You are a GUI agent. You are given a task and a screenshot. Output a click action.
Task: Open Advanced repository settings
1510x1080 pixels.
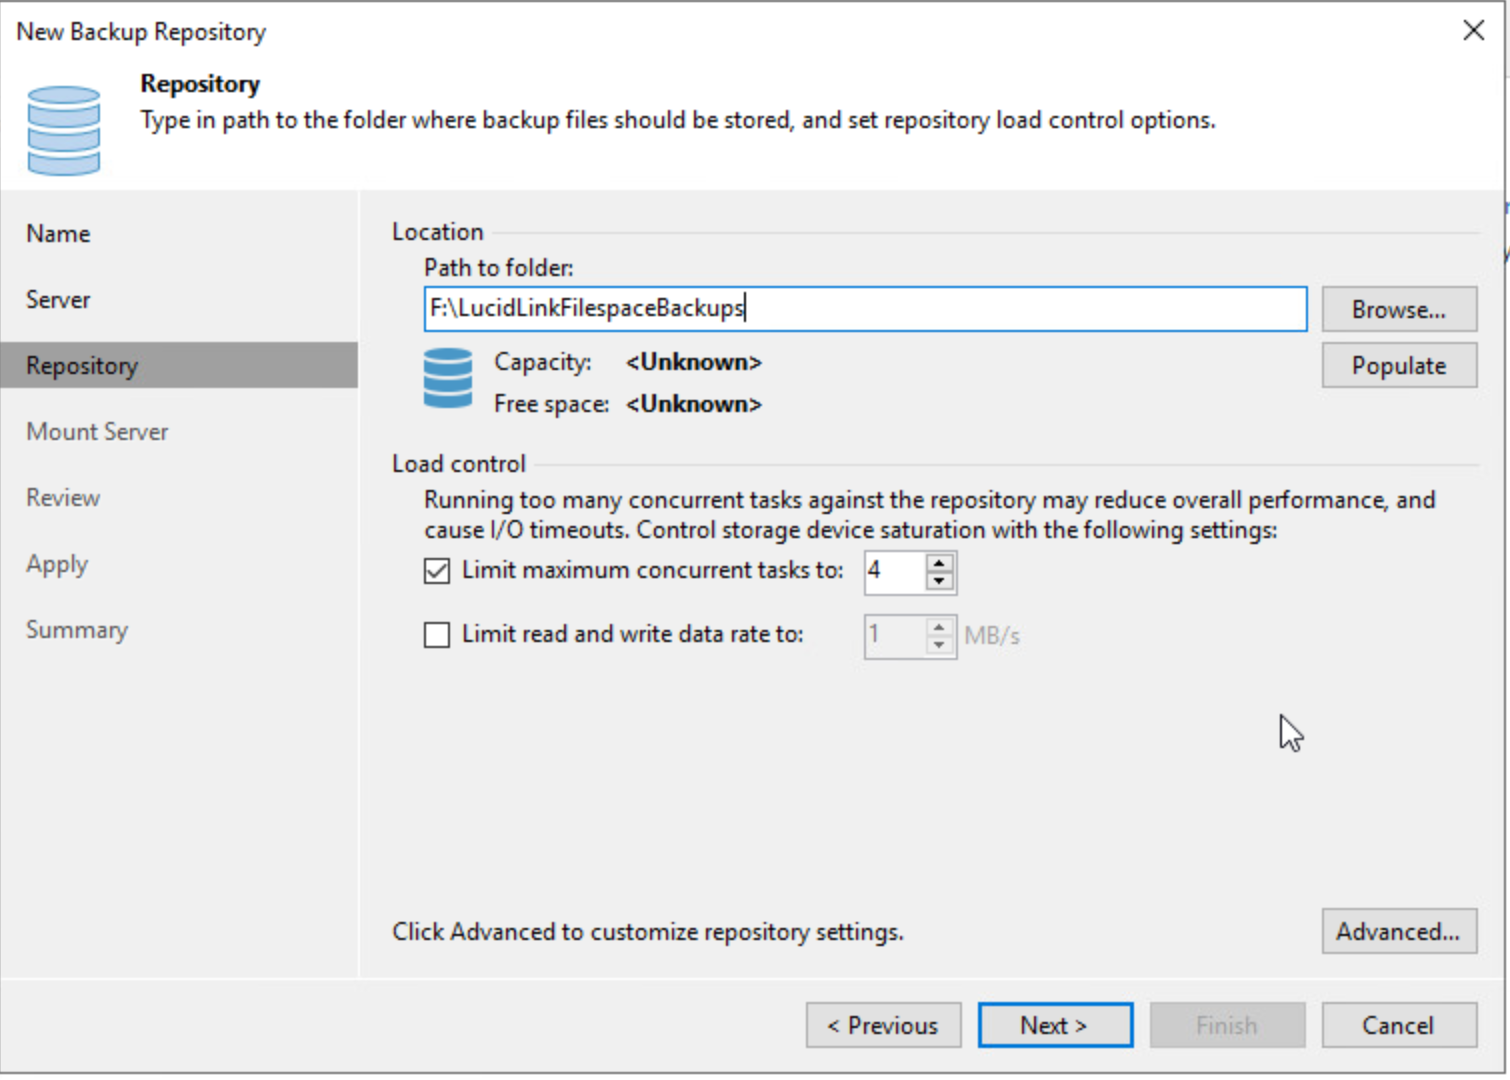[x=1399, y=931]
